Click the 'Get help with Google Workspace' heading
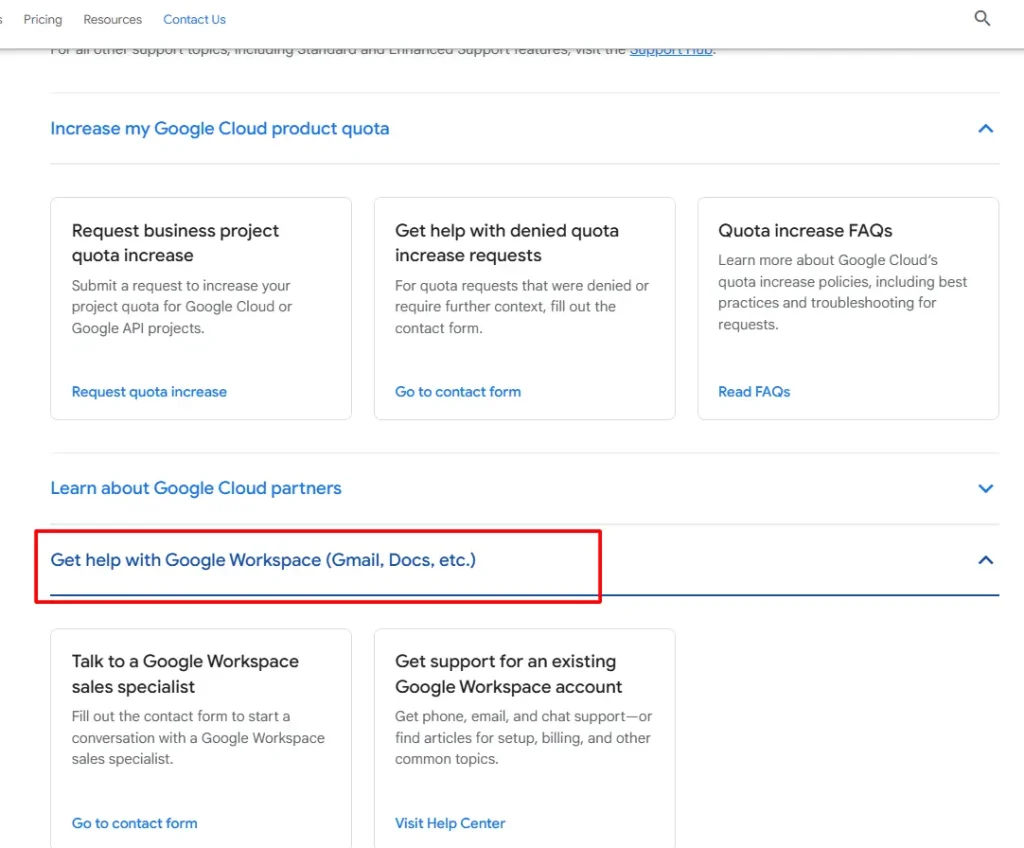The height and width of the screenshot is (848, 1024). click(263, 560)
